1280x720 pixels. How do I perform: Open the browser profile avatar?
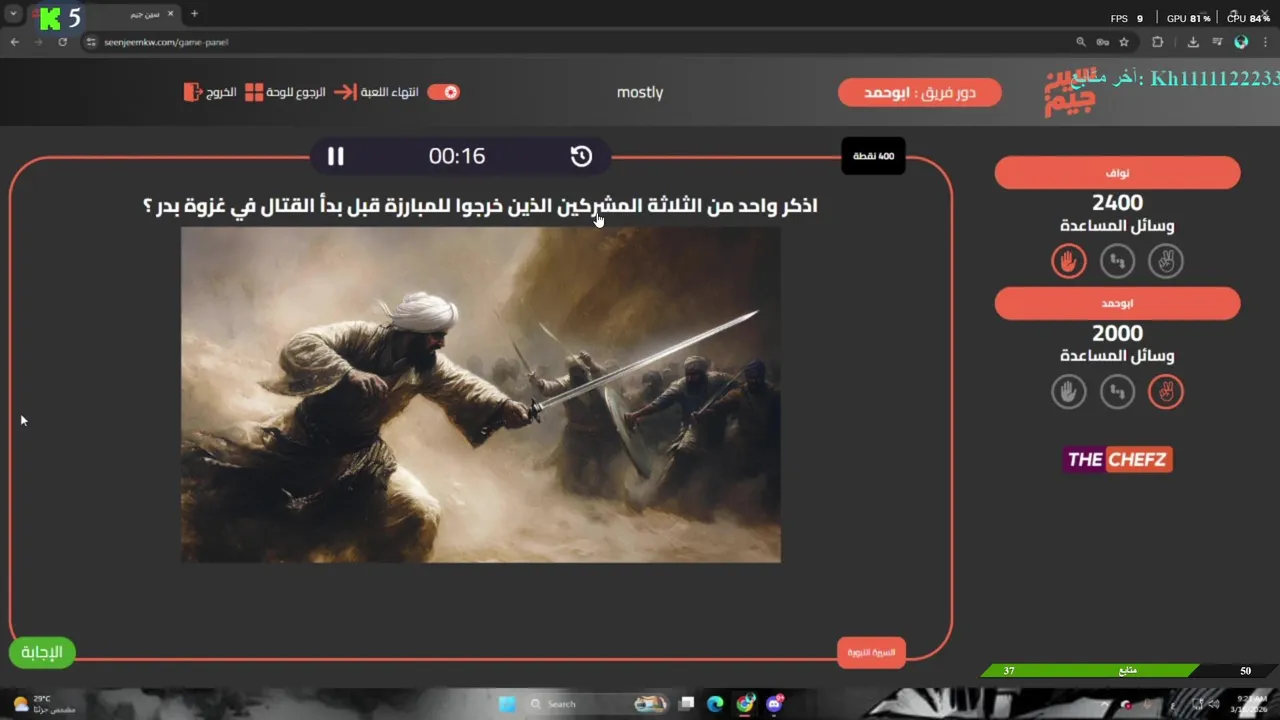[1241, 42]
